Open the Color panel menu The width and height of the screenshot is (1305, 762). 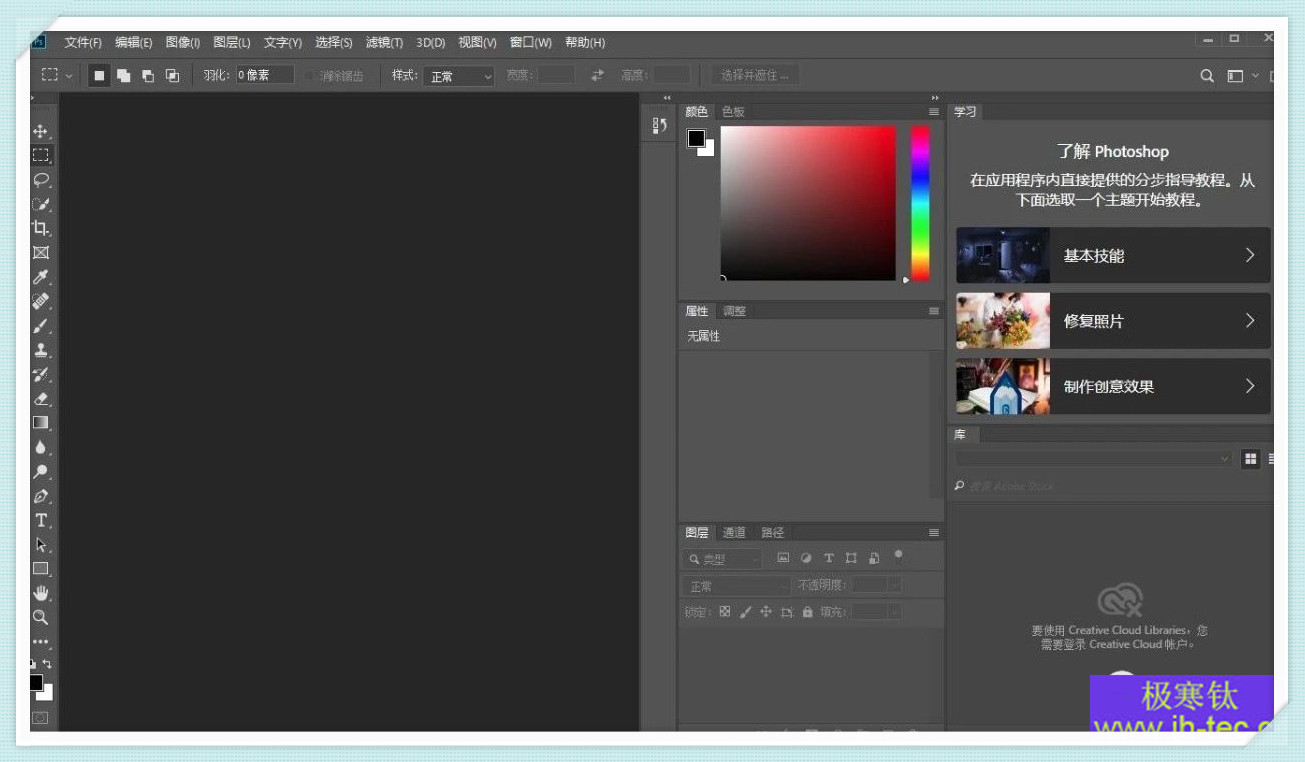(x=934, y=112)
